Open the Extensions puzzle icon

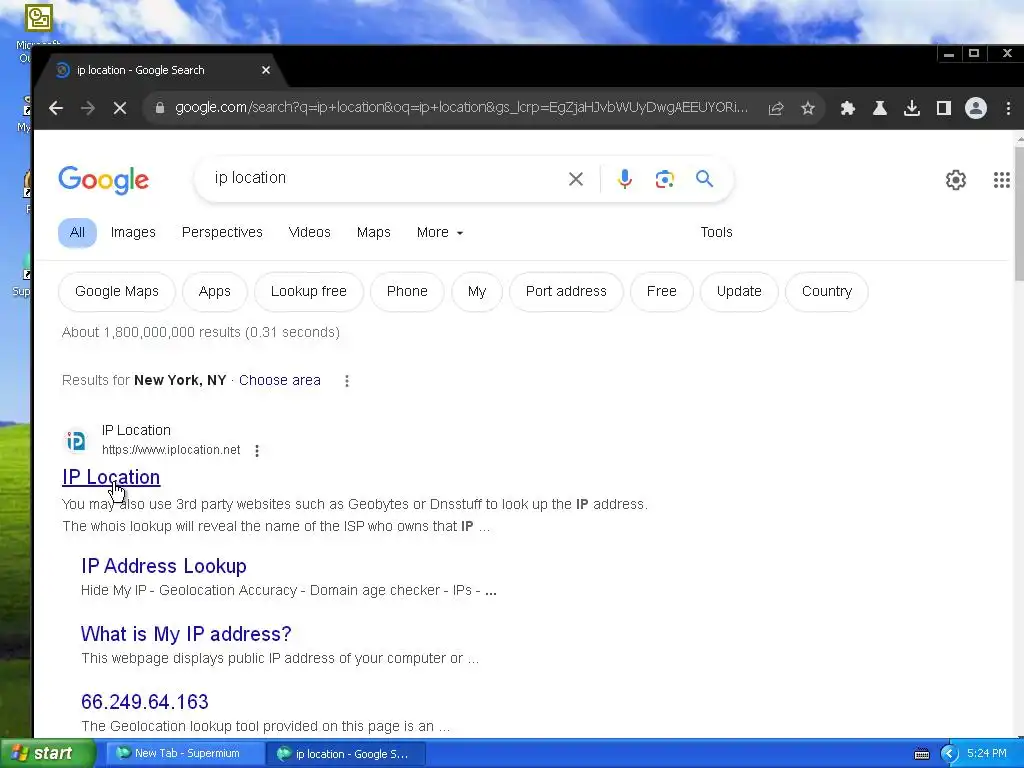click(848, 108)
